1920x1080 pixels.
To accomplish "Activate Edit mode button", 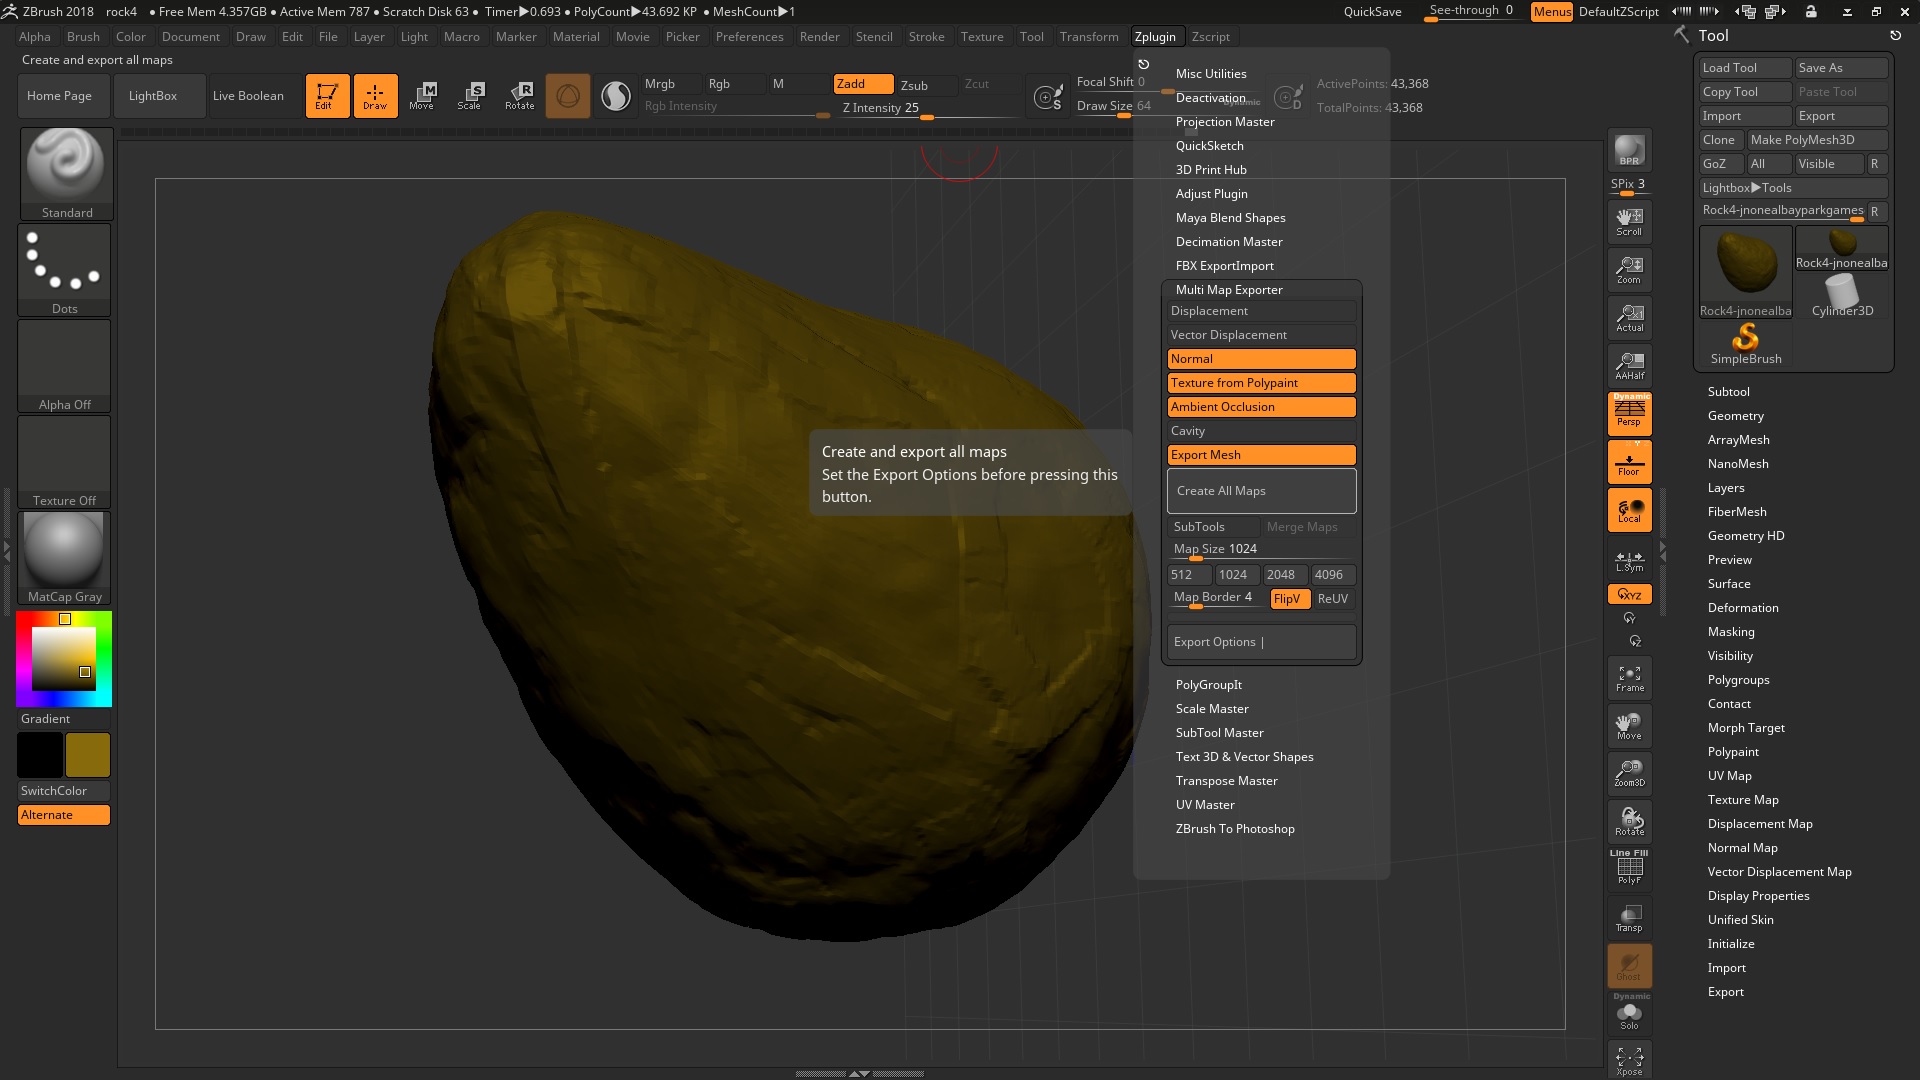I will pos(327,96).
